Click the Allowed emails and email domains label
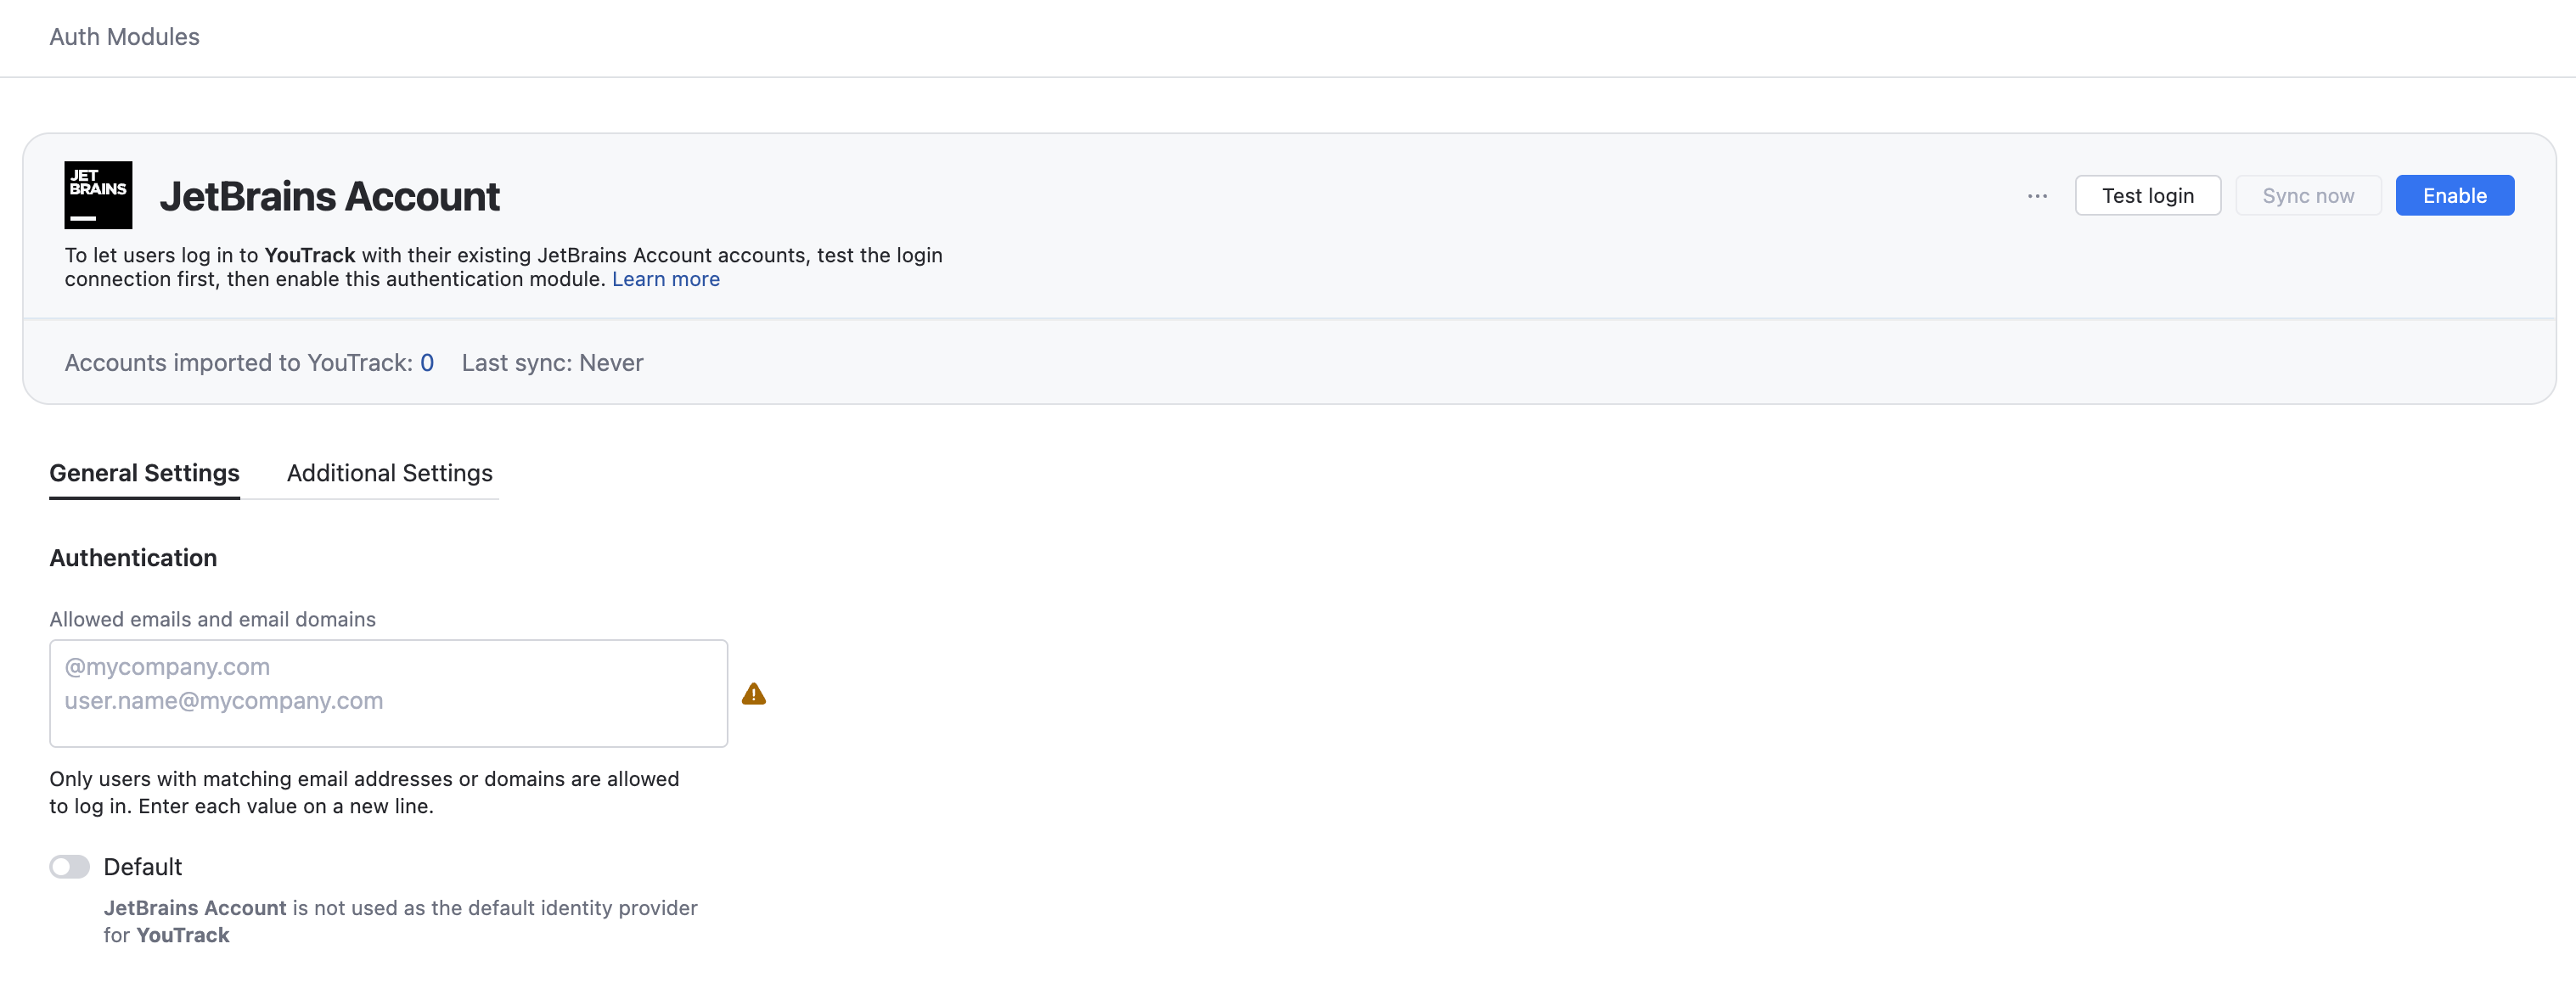Screen dimensions: 2576x983 (212, 619)
